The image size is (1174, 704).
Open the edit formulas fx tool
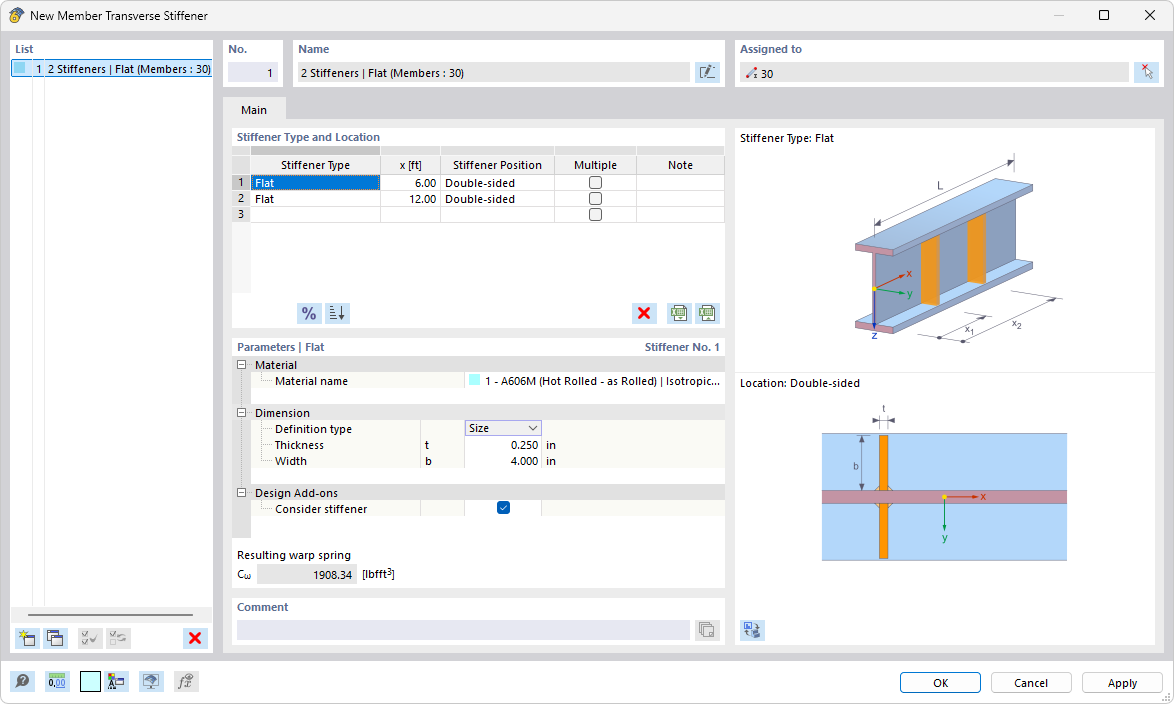(185, 681)
